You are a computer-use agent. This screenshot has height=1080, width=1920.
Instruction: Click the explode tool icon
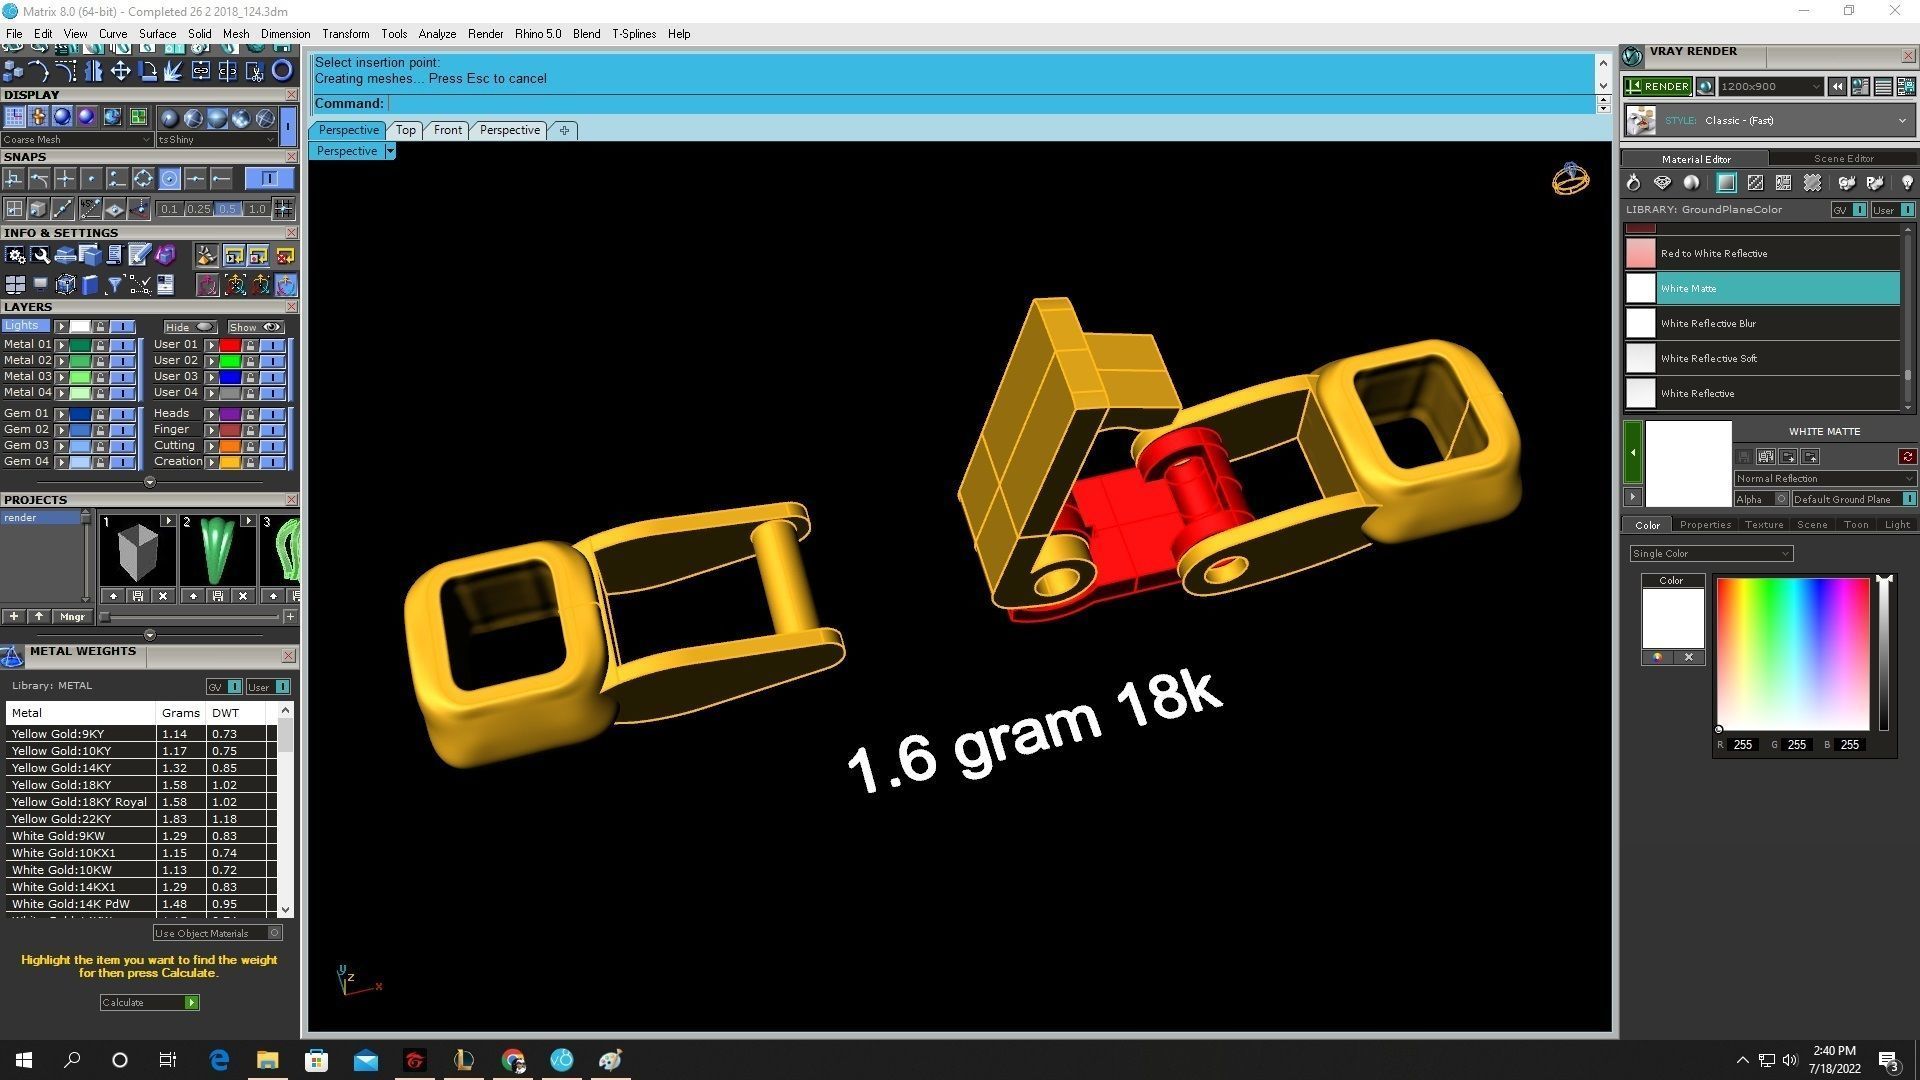pyautogui.click(x=173, y=70)
